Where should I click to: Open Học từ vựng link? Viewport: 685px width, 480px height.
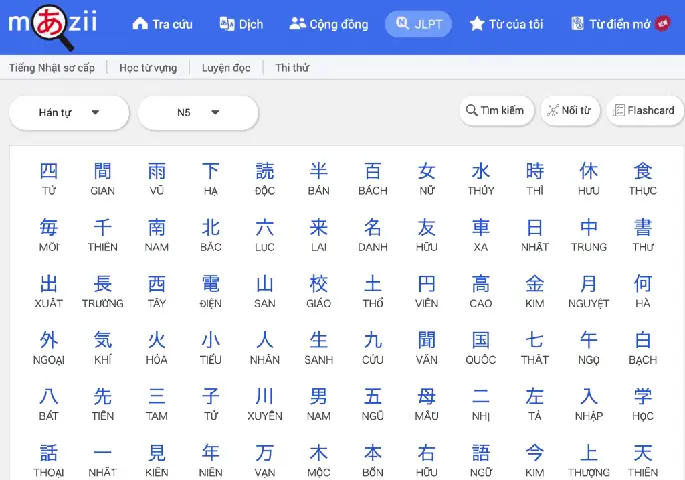click(x=148, y=68)
